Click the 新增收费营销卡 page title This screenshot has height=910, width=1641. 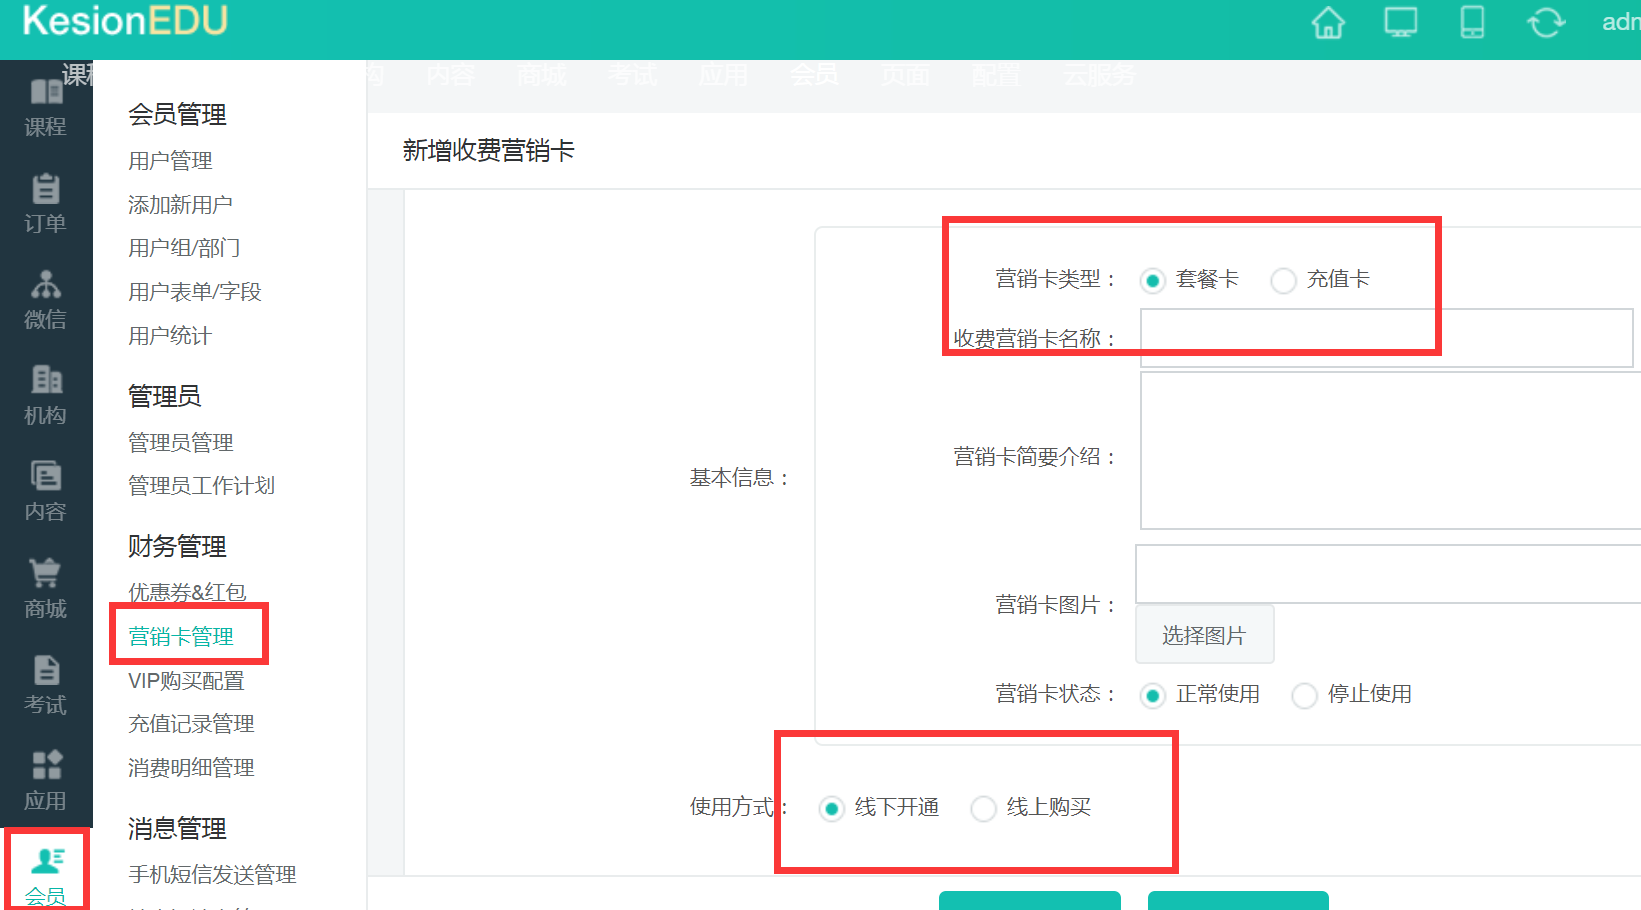489,151
